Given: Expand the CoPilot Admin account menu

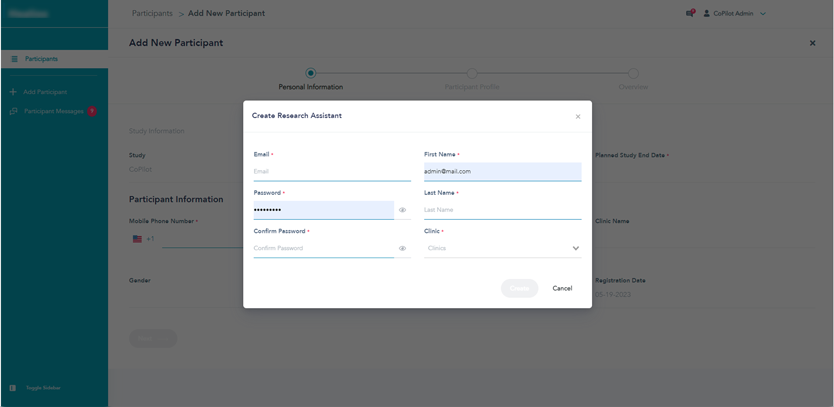Looking at the screenshot, I should coord(763,14).
